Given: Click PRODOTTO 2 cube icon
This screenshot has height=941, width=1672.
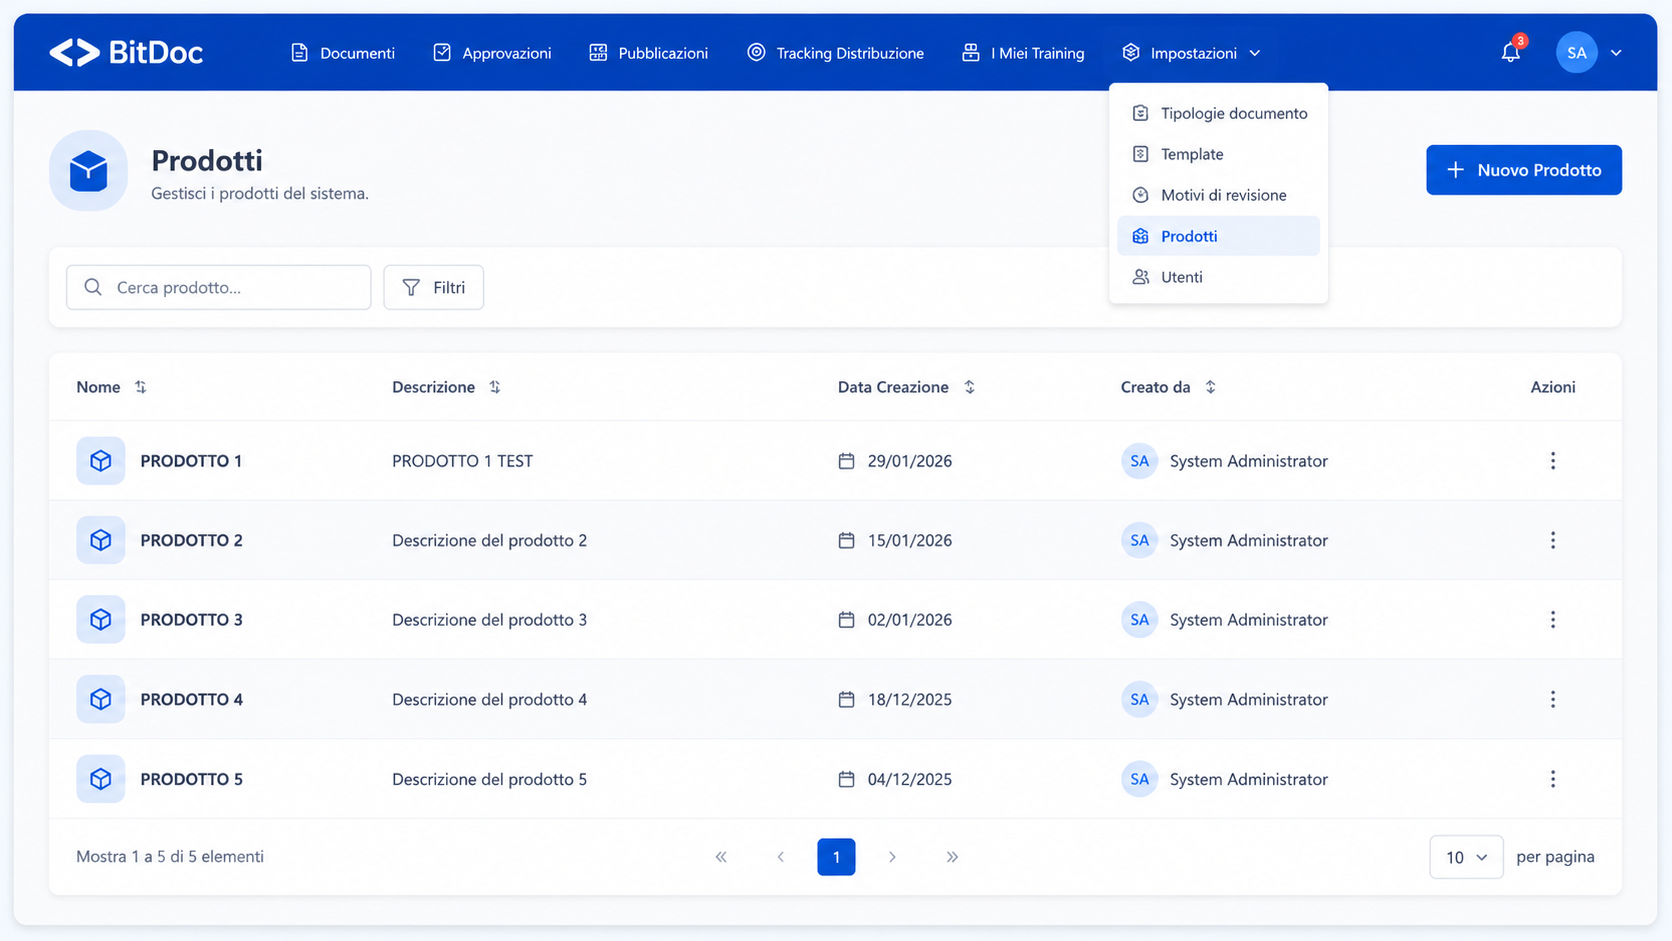Looking at the screenshot, I should tap(101, 540).
